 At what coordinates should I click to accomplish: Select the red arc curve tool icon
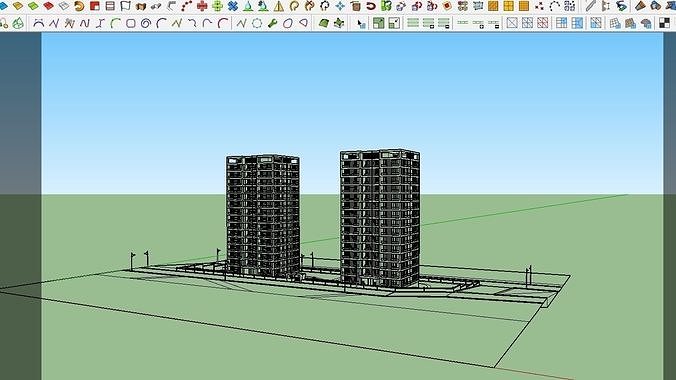[x=223, y=23]
